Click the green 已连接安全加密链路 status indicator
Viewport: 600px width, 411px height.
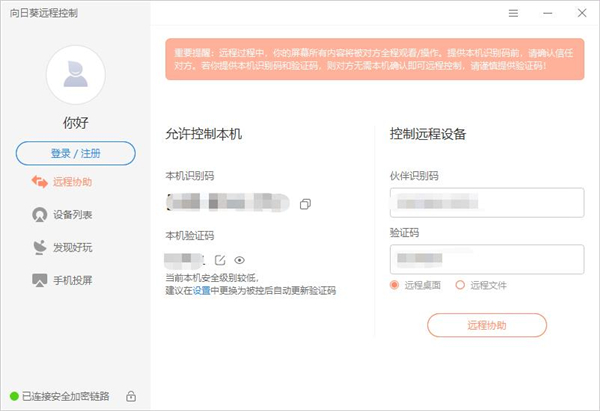(x=14, y=396)
